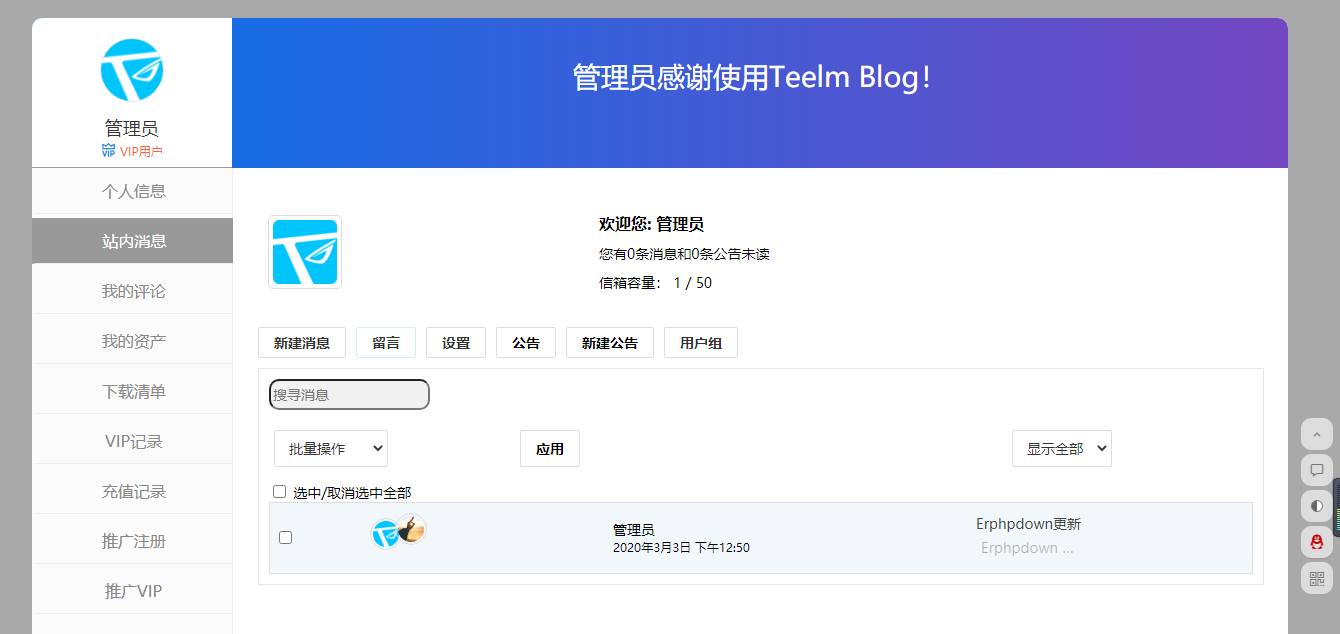Open the QR code floating icon

tap(1316, 578)
